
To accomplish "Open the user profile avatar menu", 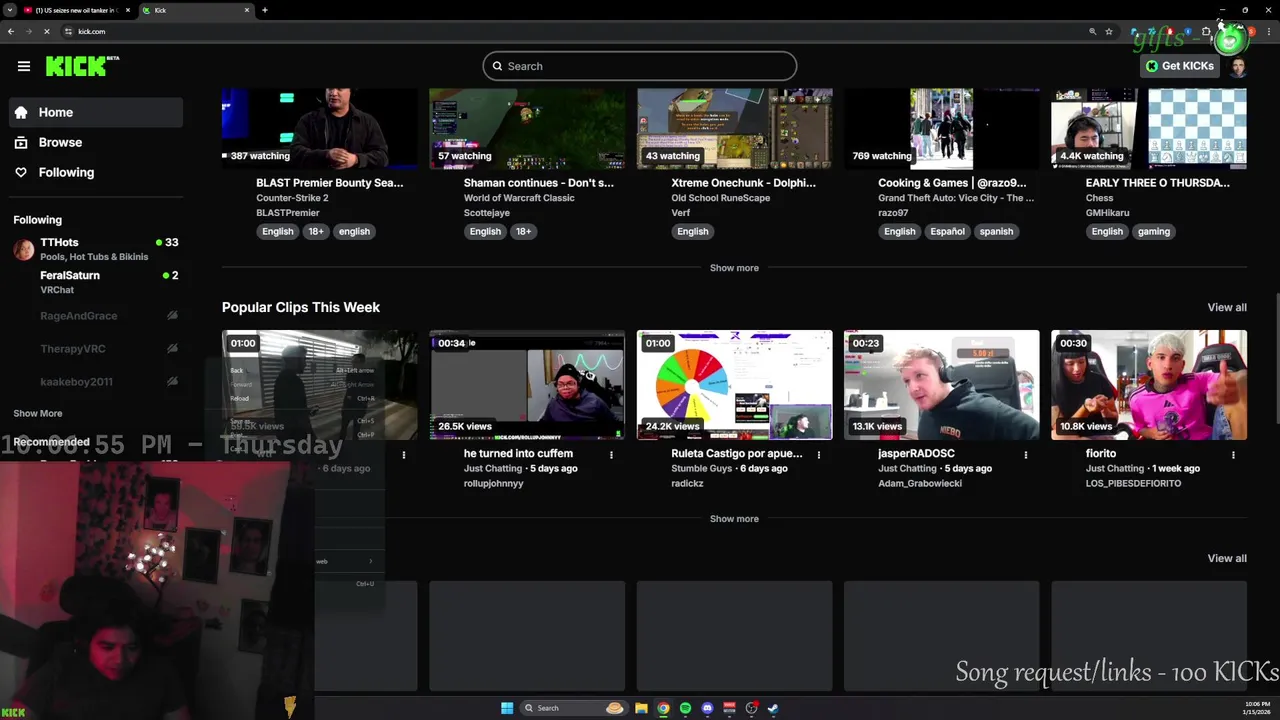I will pos(1238,66).
